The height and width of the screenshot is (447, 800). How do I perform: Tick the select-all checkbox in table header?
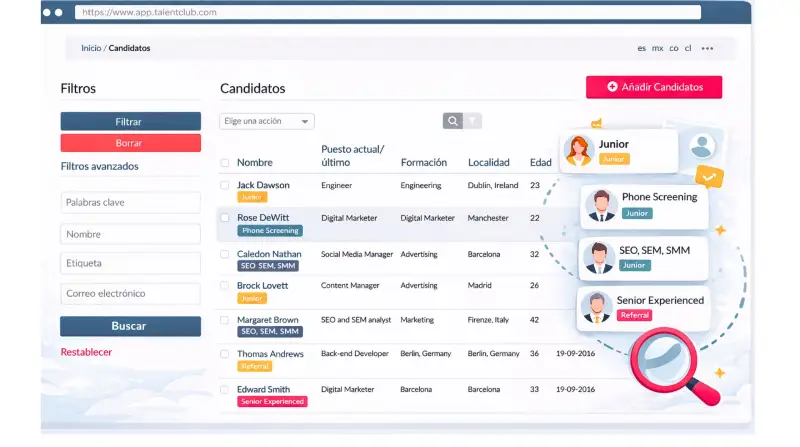[x=225, y=162]
